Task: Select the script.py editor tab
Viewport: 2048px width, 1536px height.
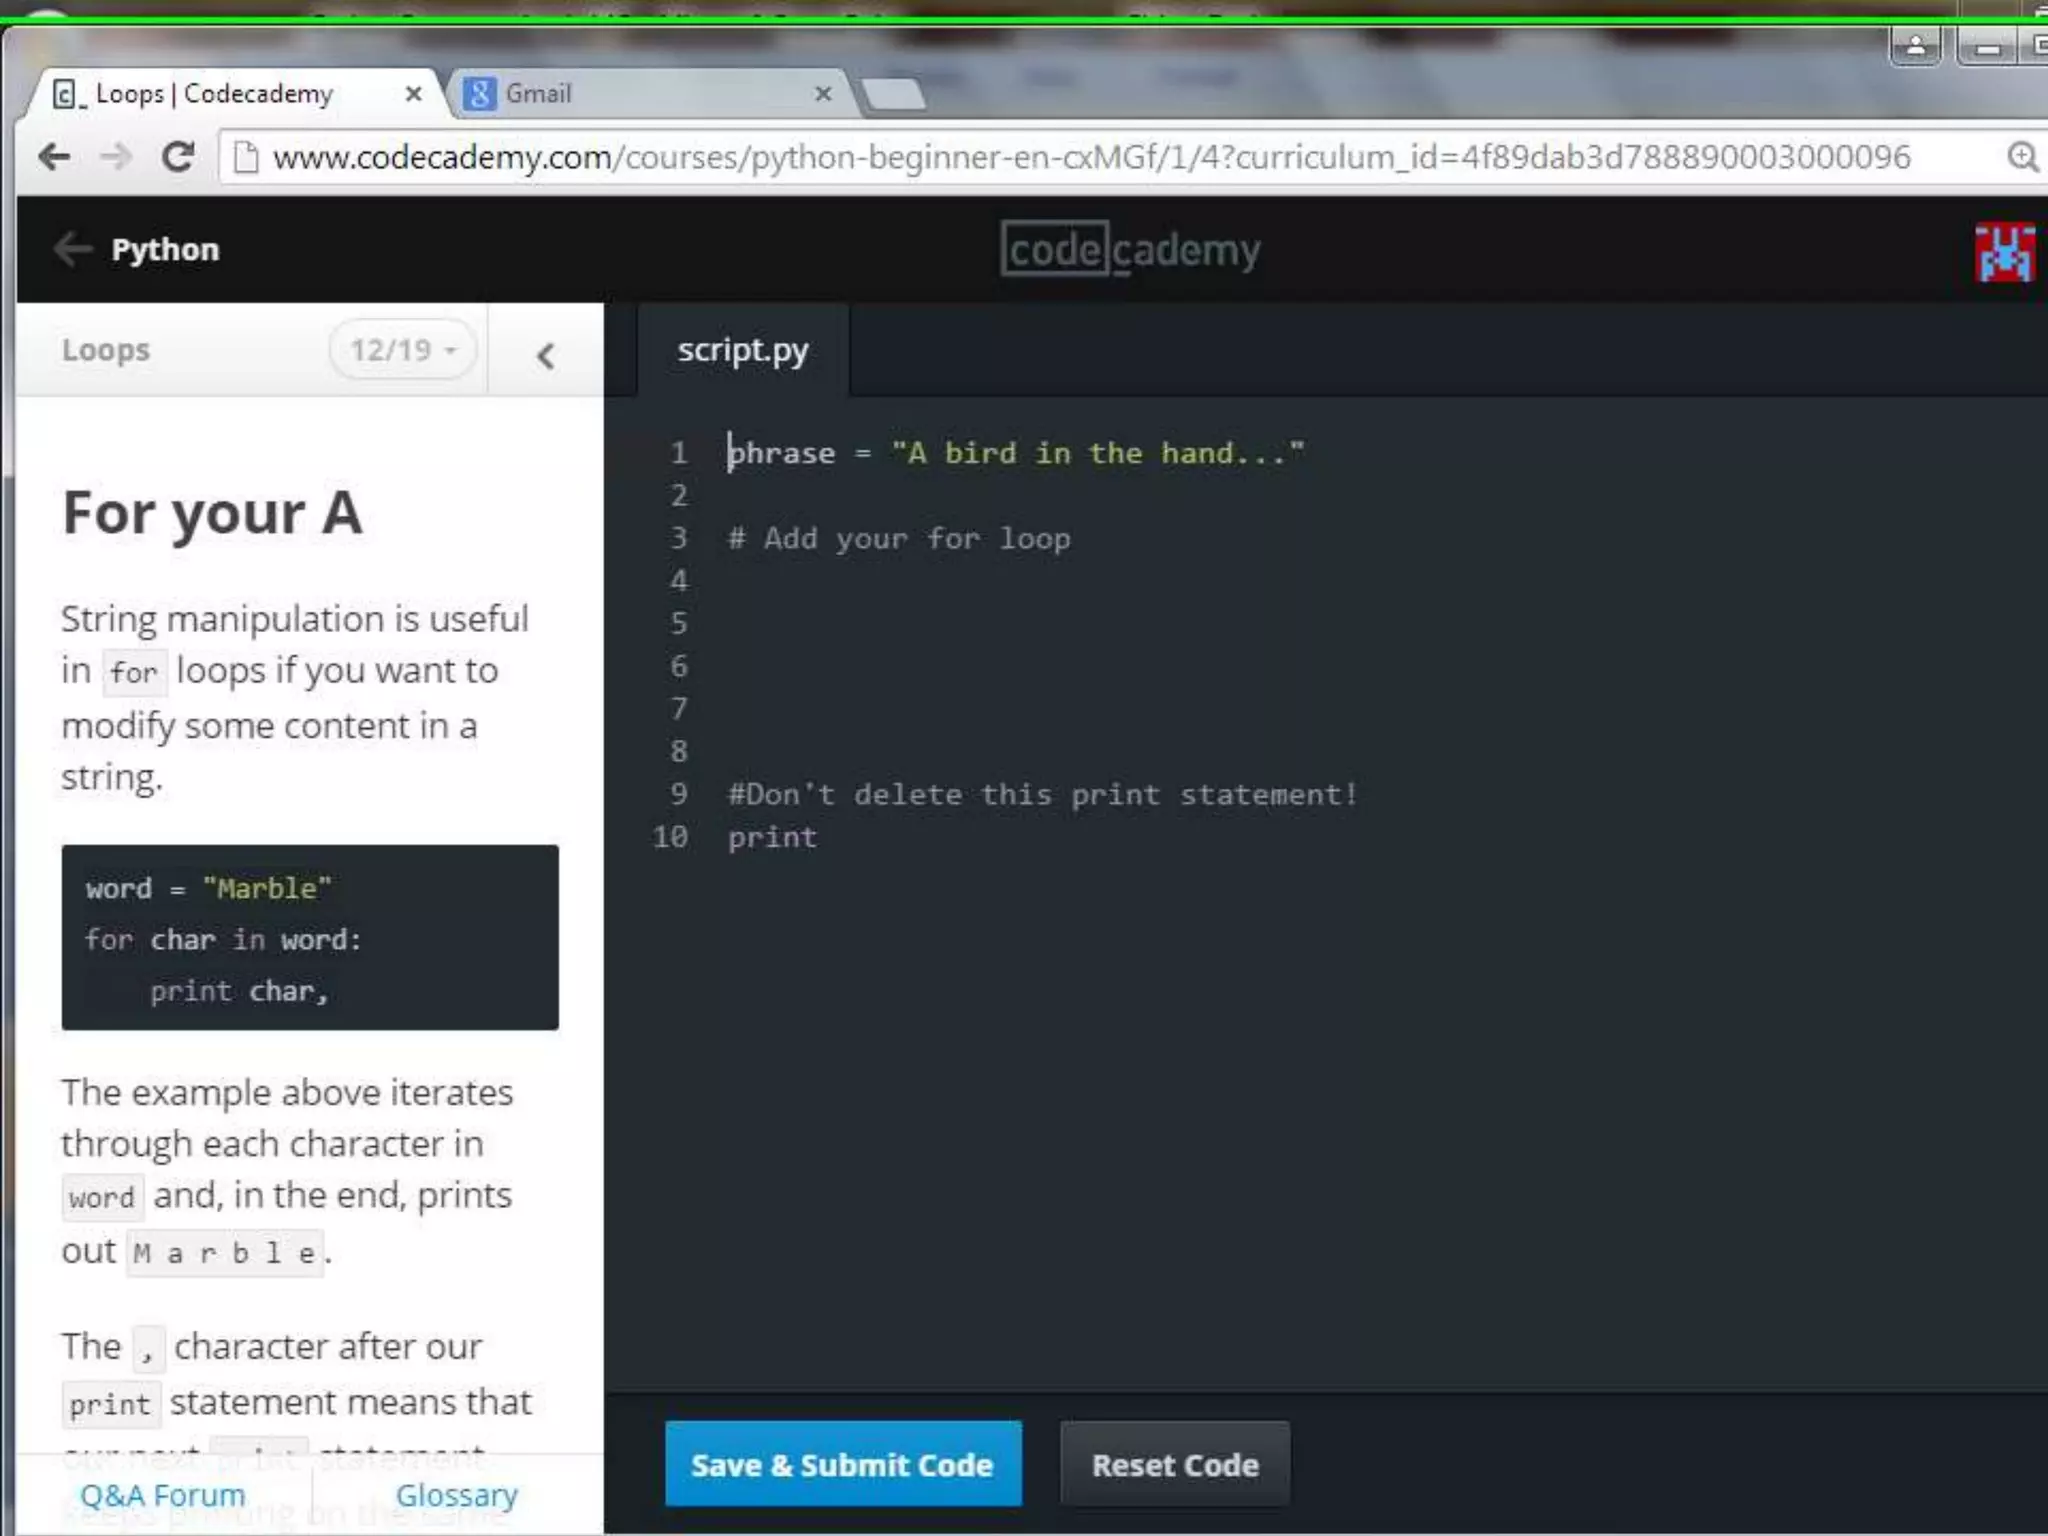Action: pyautogui.click(x=743, y=350)
